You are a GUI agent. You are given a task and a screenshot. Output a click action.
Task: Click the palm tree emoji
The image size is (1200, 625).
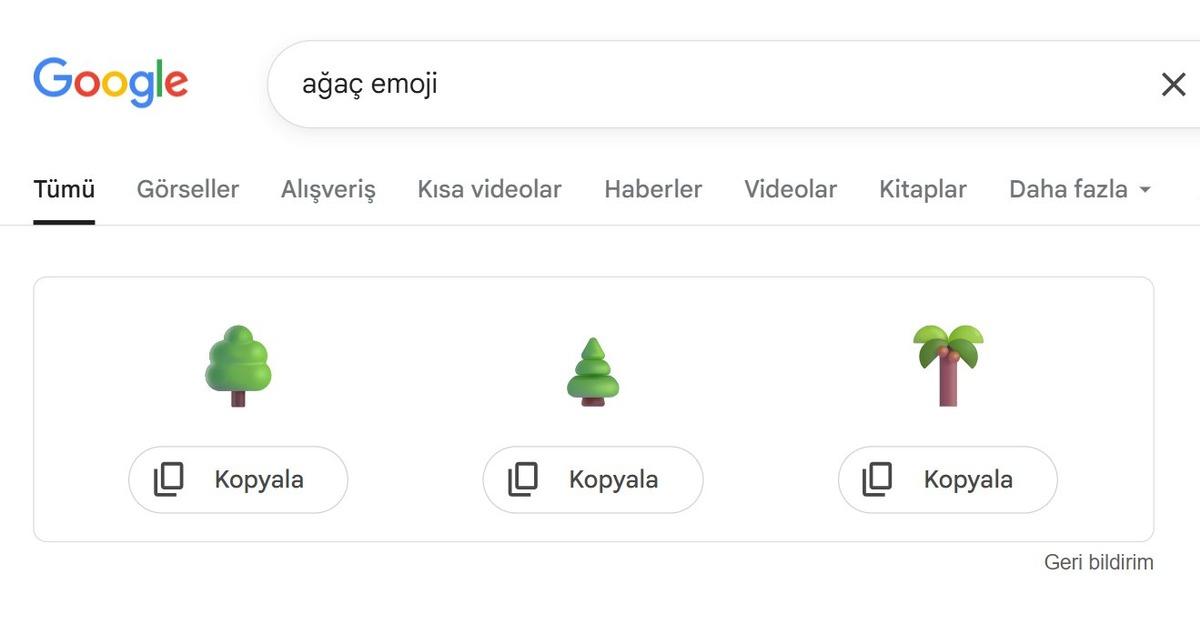coord(947,365)
